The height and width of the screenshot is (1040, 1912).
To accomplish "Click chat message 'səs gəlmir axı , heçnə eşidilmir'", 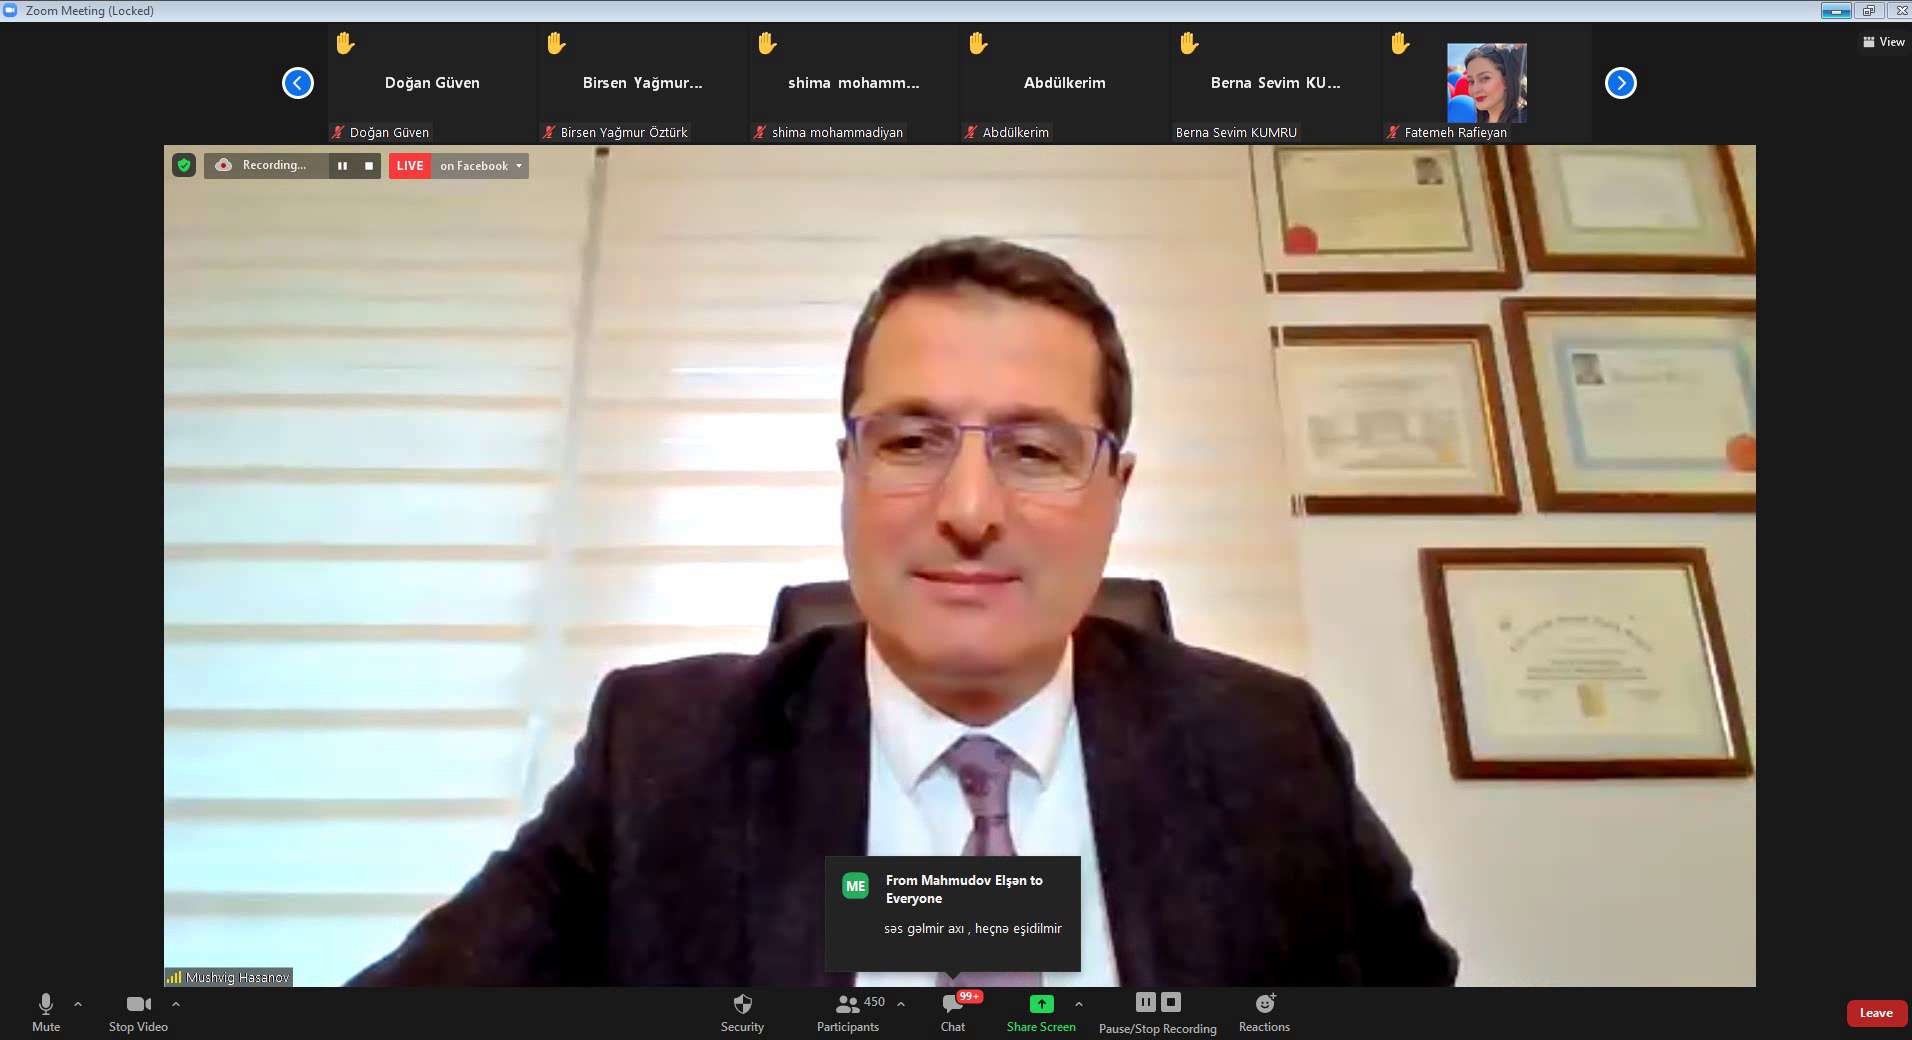I will 973,929.
